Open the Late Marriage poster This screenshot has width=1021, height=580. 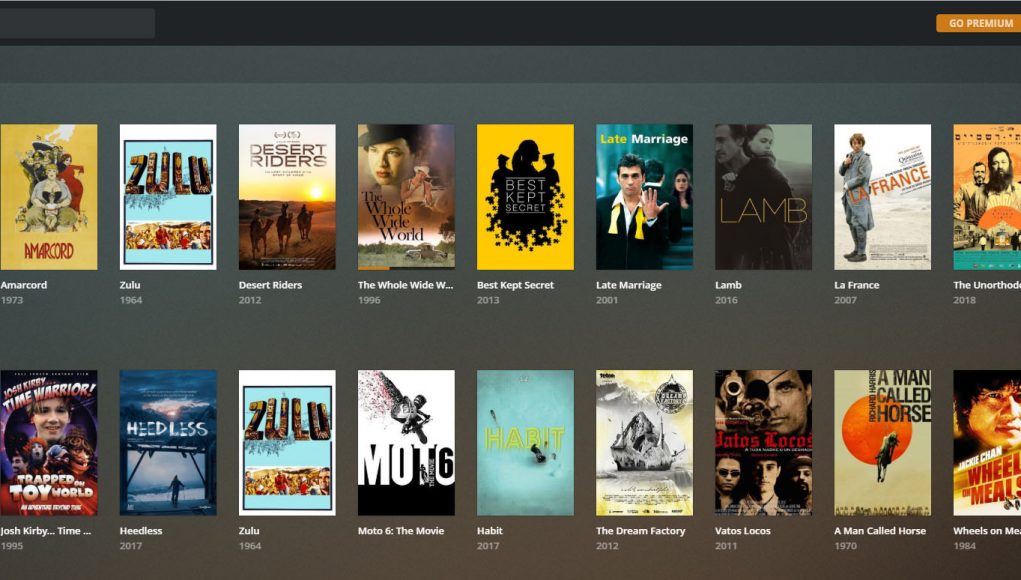click(645, 197)
